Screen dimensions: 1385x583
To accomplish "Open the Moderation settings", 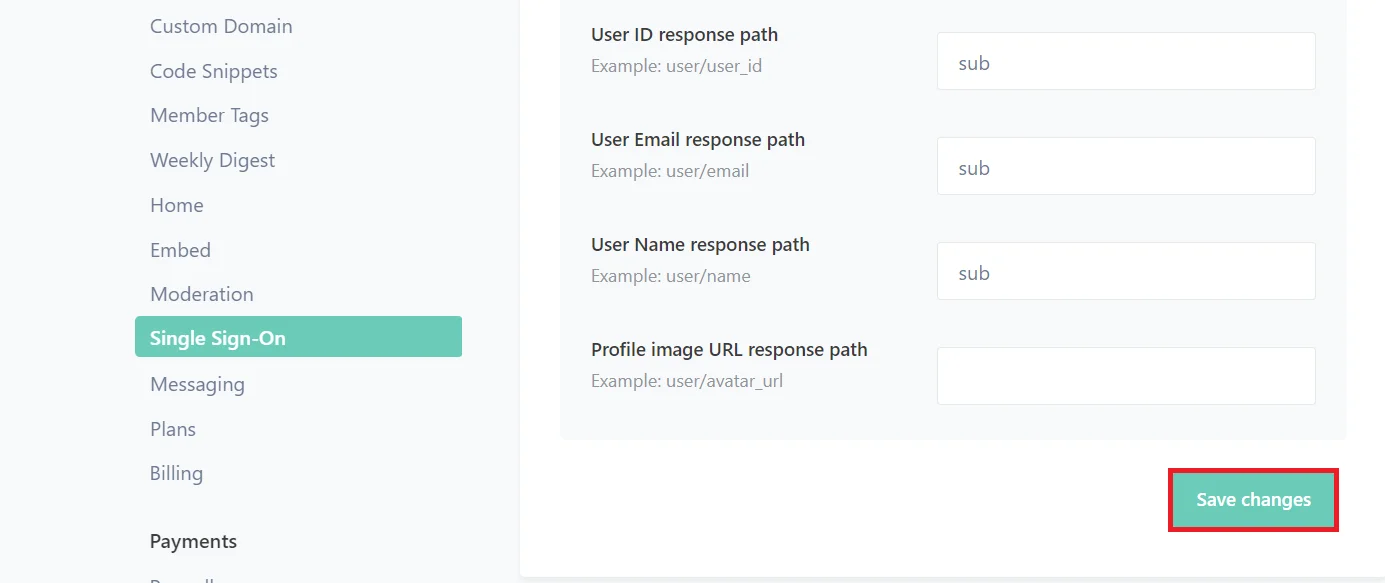I will [201, 294].
